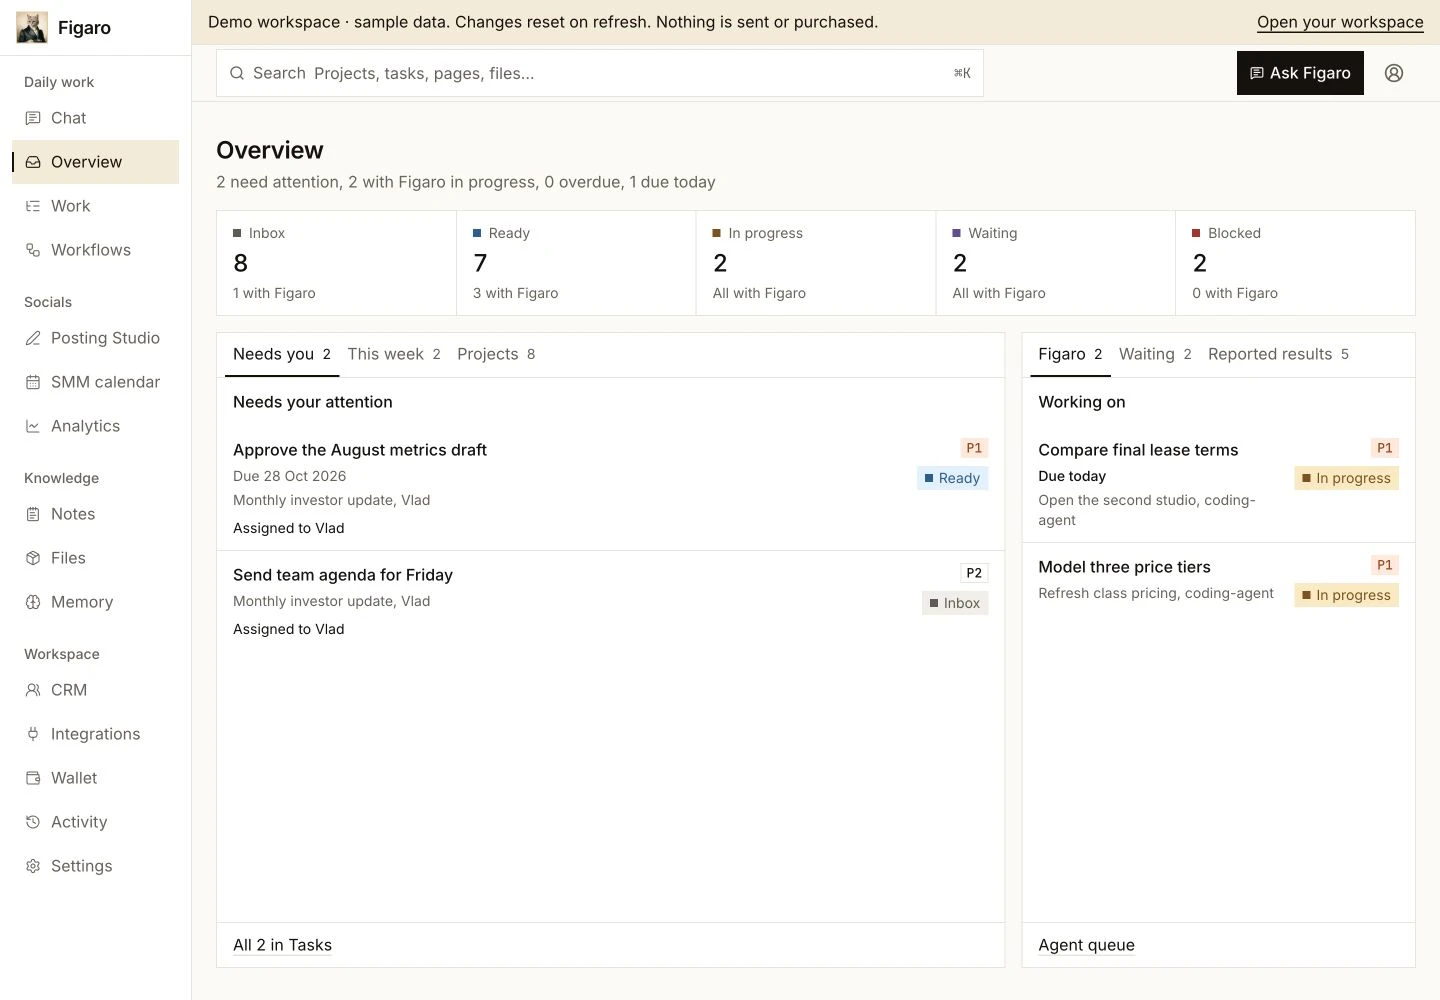Click the Work list icon
Screen dimensions: 1440x1000
33,206
